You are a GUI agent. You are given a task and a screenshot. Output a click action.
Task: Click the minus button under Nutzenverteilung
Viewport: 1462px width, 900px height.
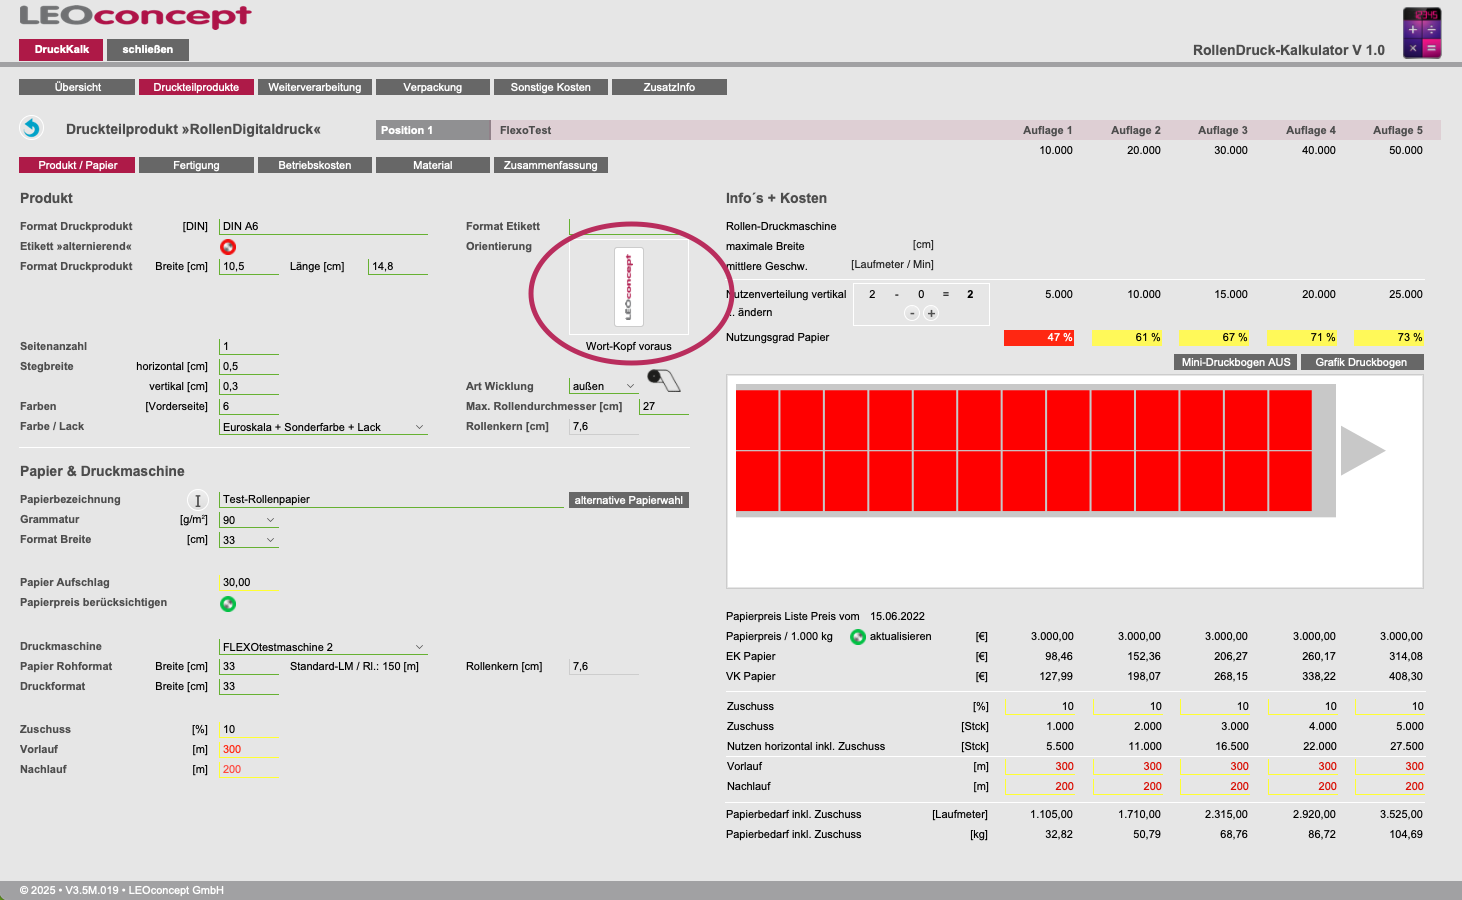911,313
